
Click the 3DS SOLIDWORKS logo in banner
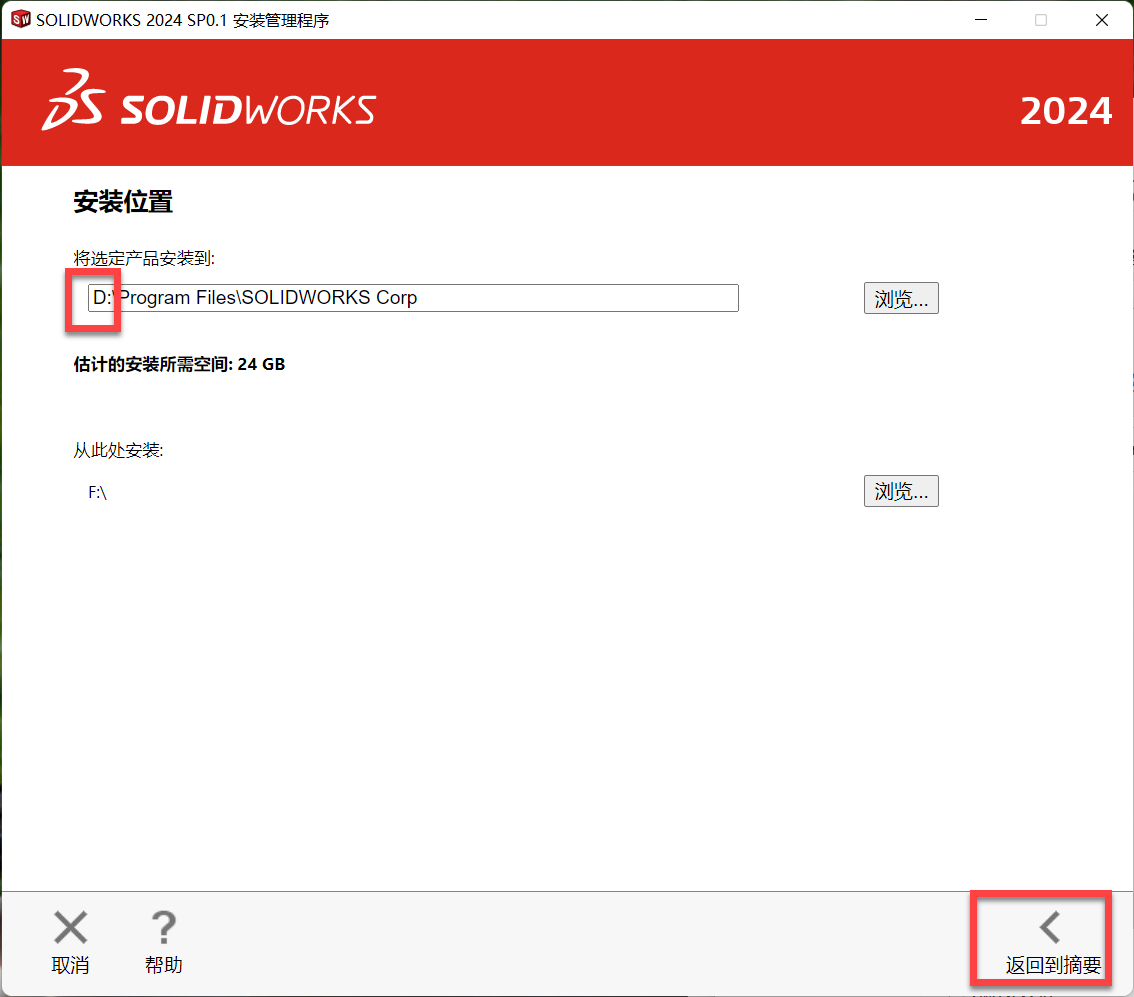point(208,101)
